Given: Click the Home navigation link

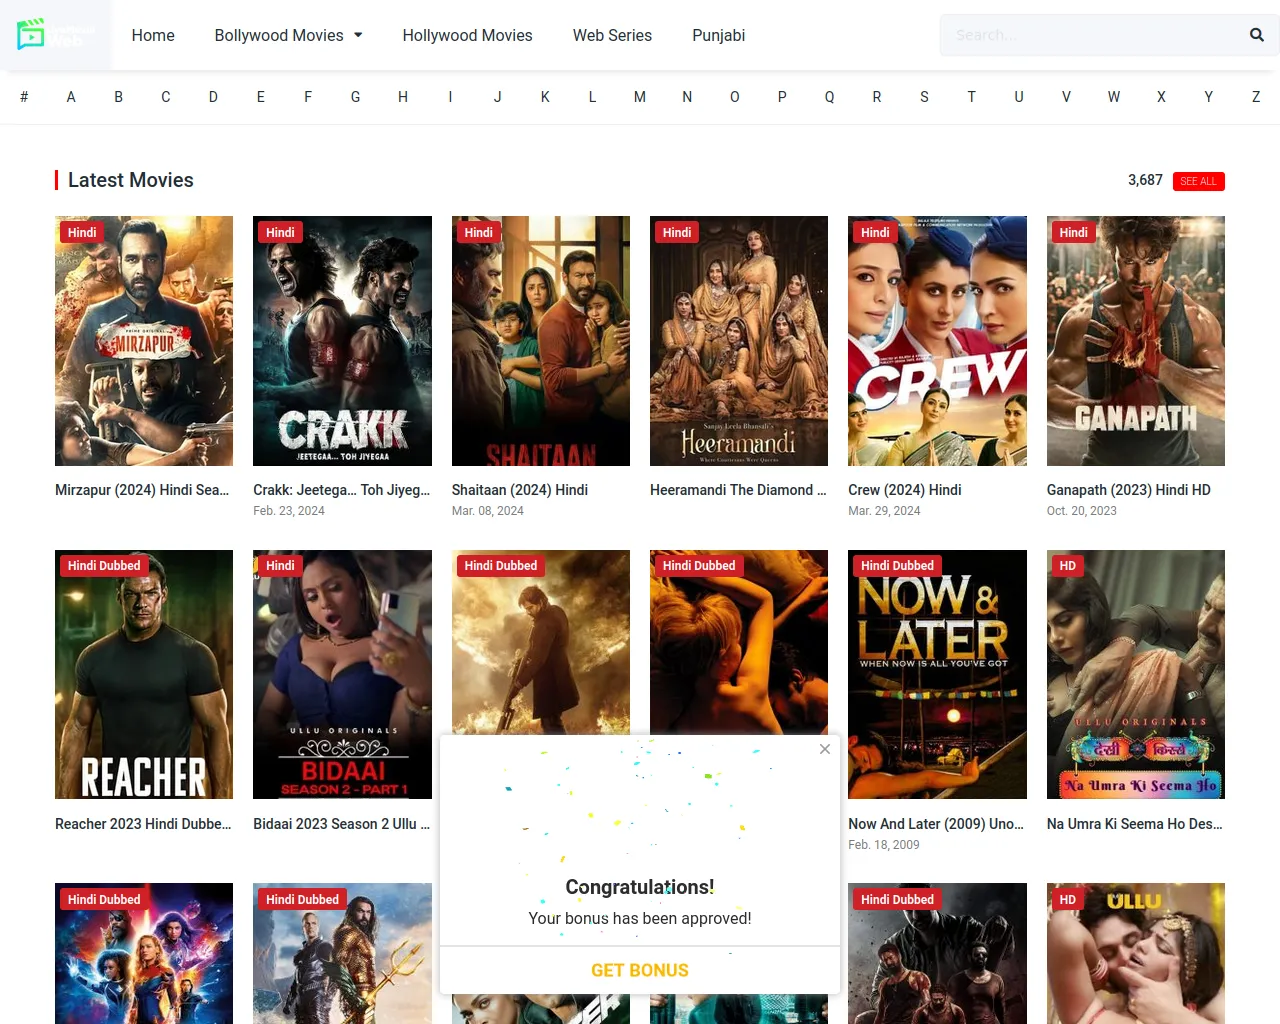Looking at the screenshot, I should (x=153, y=35).
